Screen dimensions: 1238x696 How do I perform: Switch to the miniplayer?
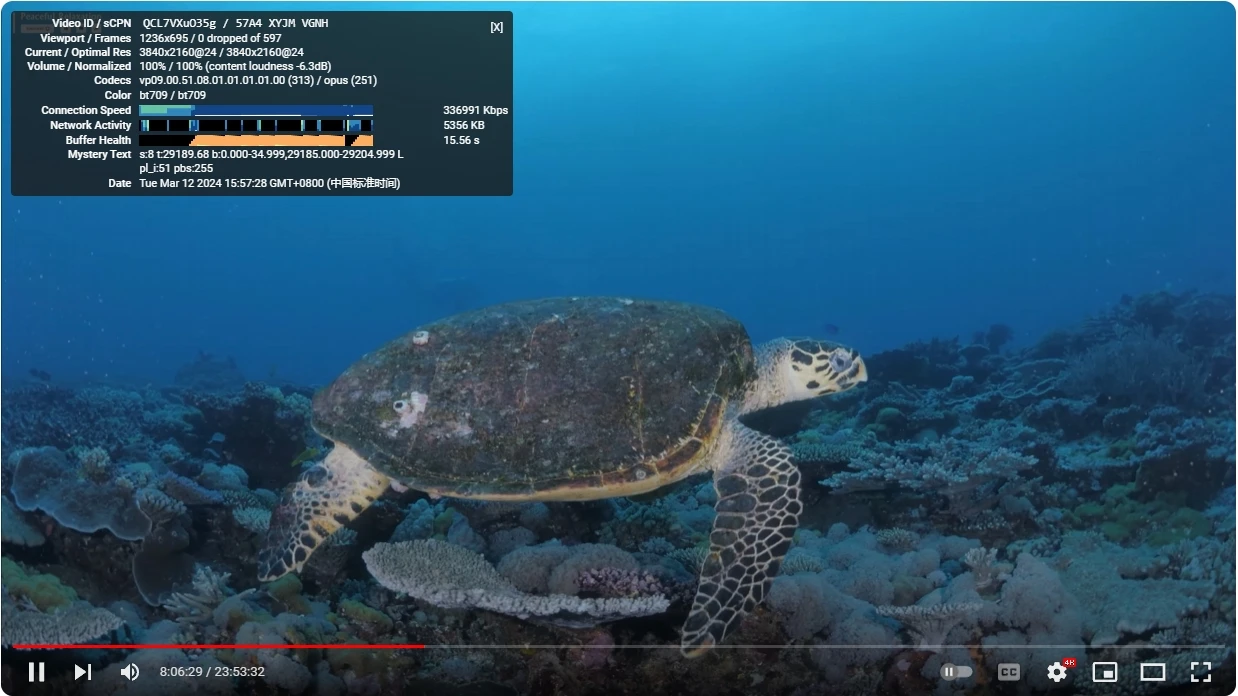(x=1104, y=672)
